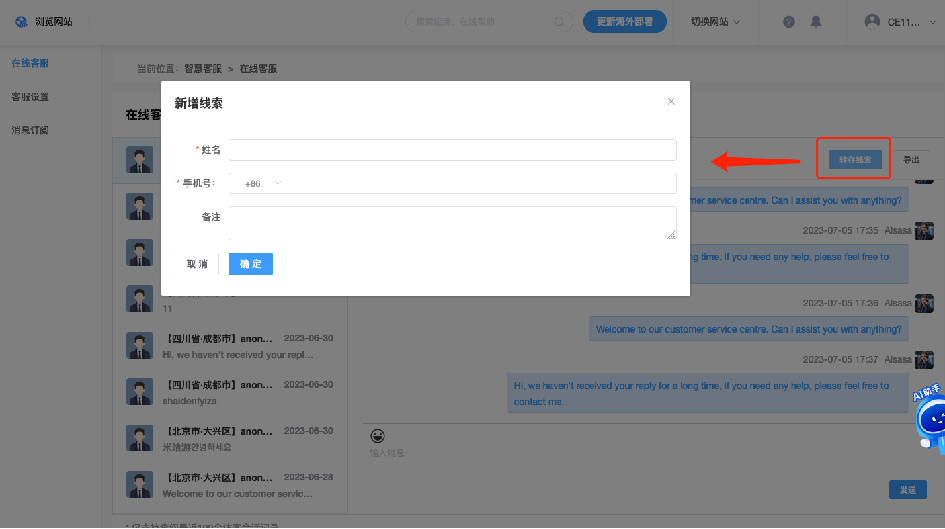Click the resize grip of 备注 textarea
The image size is (945, 529).
671,235
